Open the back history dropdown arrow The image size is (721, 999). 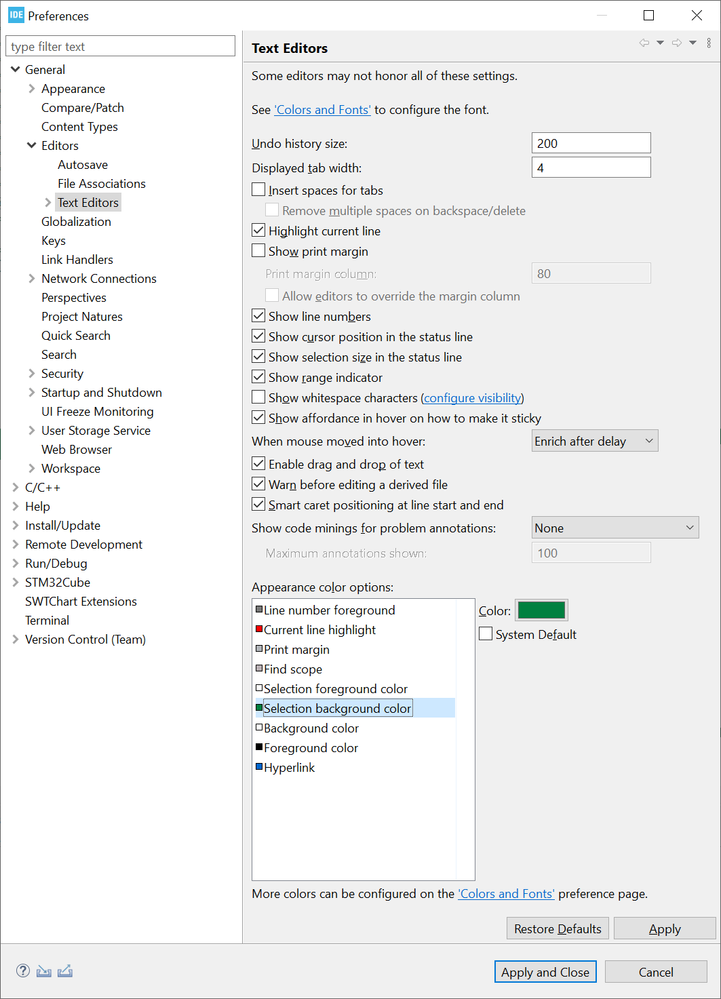pyautogui.click(x=660, y=43)
